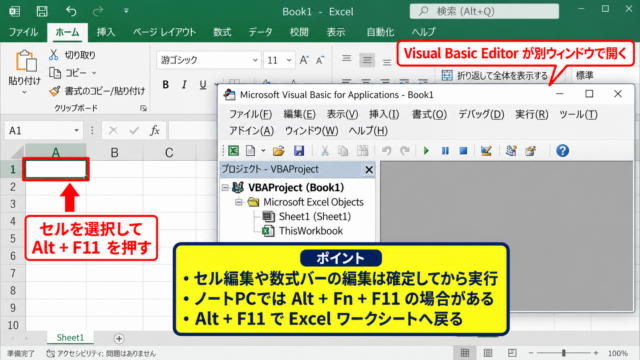Open Quick Access Toolbar customize dropdown
The height and width of the screenshot is (360, 640).
126,11
